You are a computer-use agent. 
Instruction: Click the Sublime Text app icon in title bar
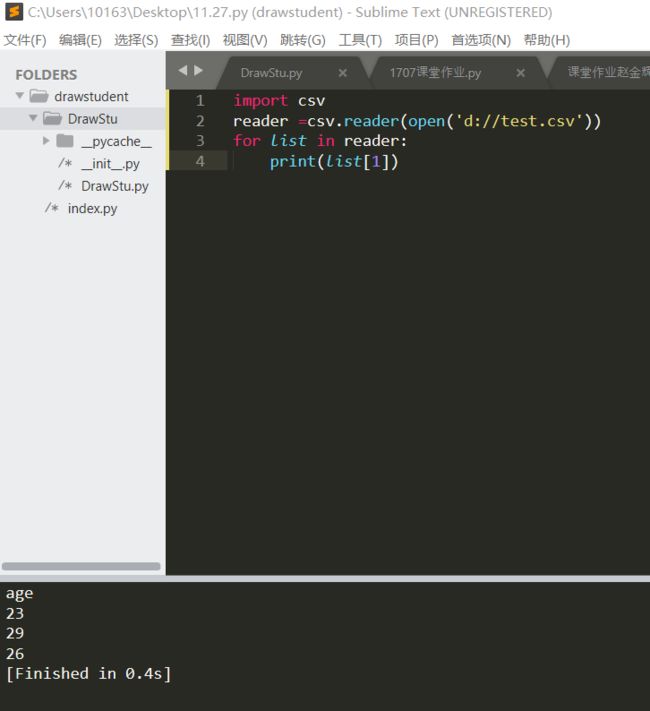(x=14, y=12)
